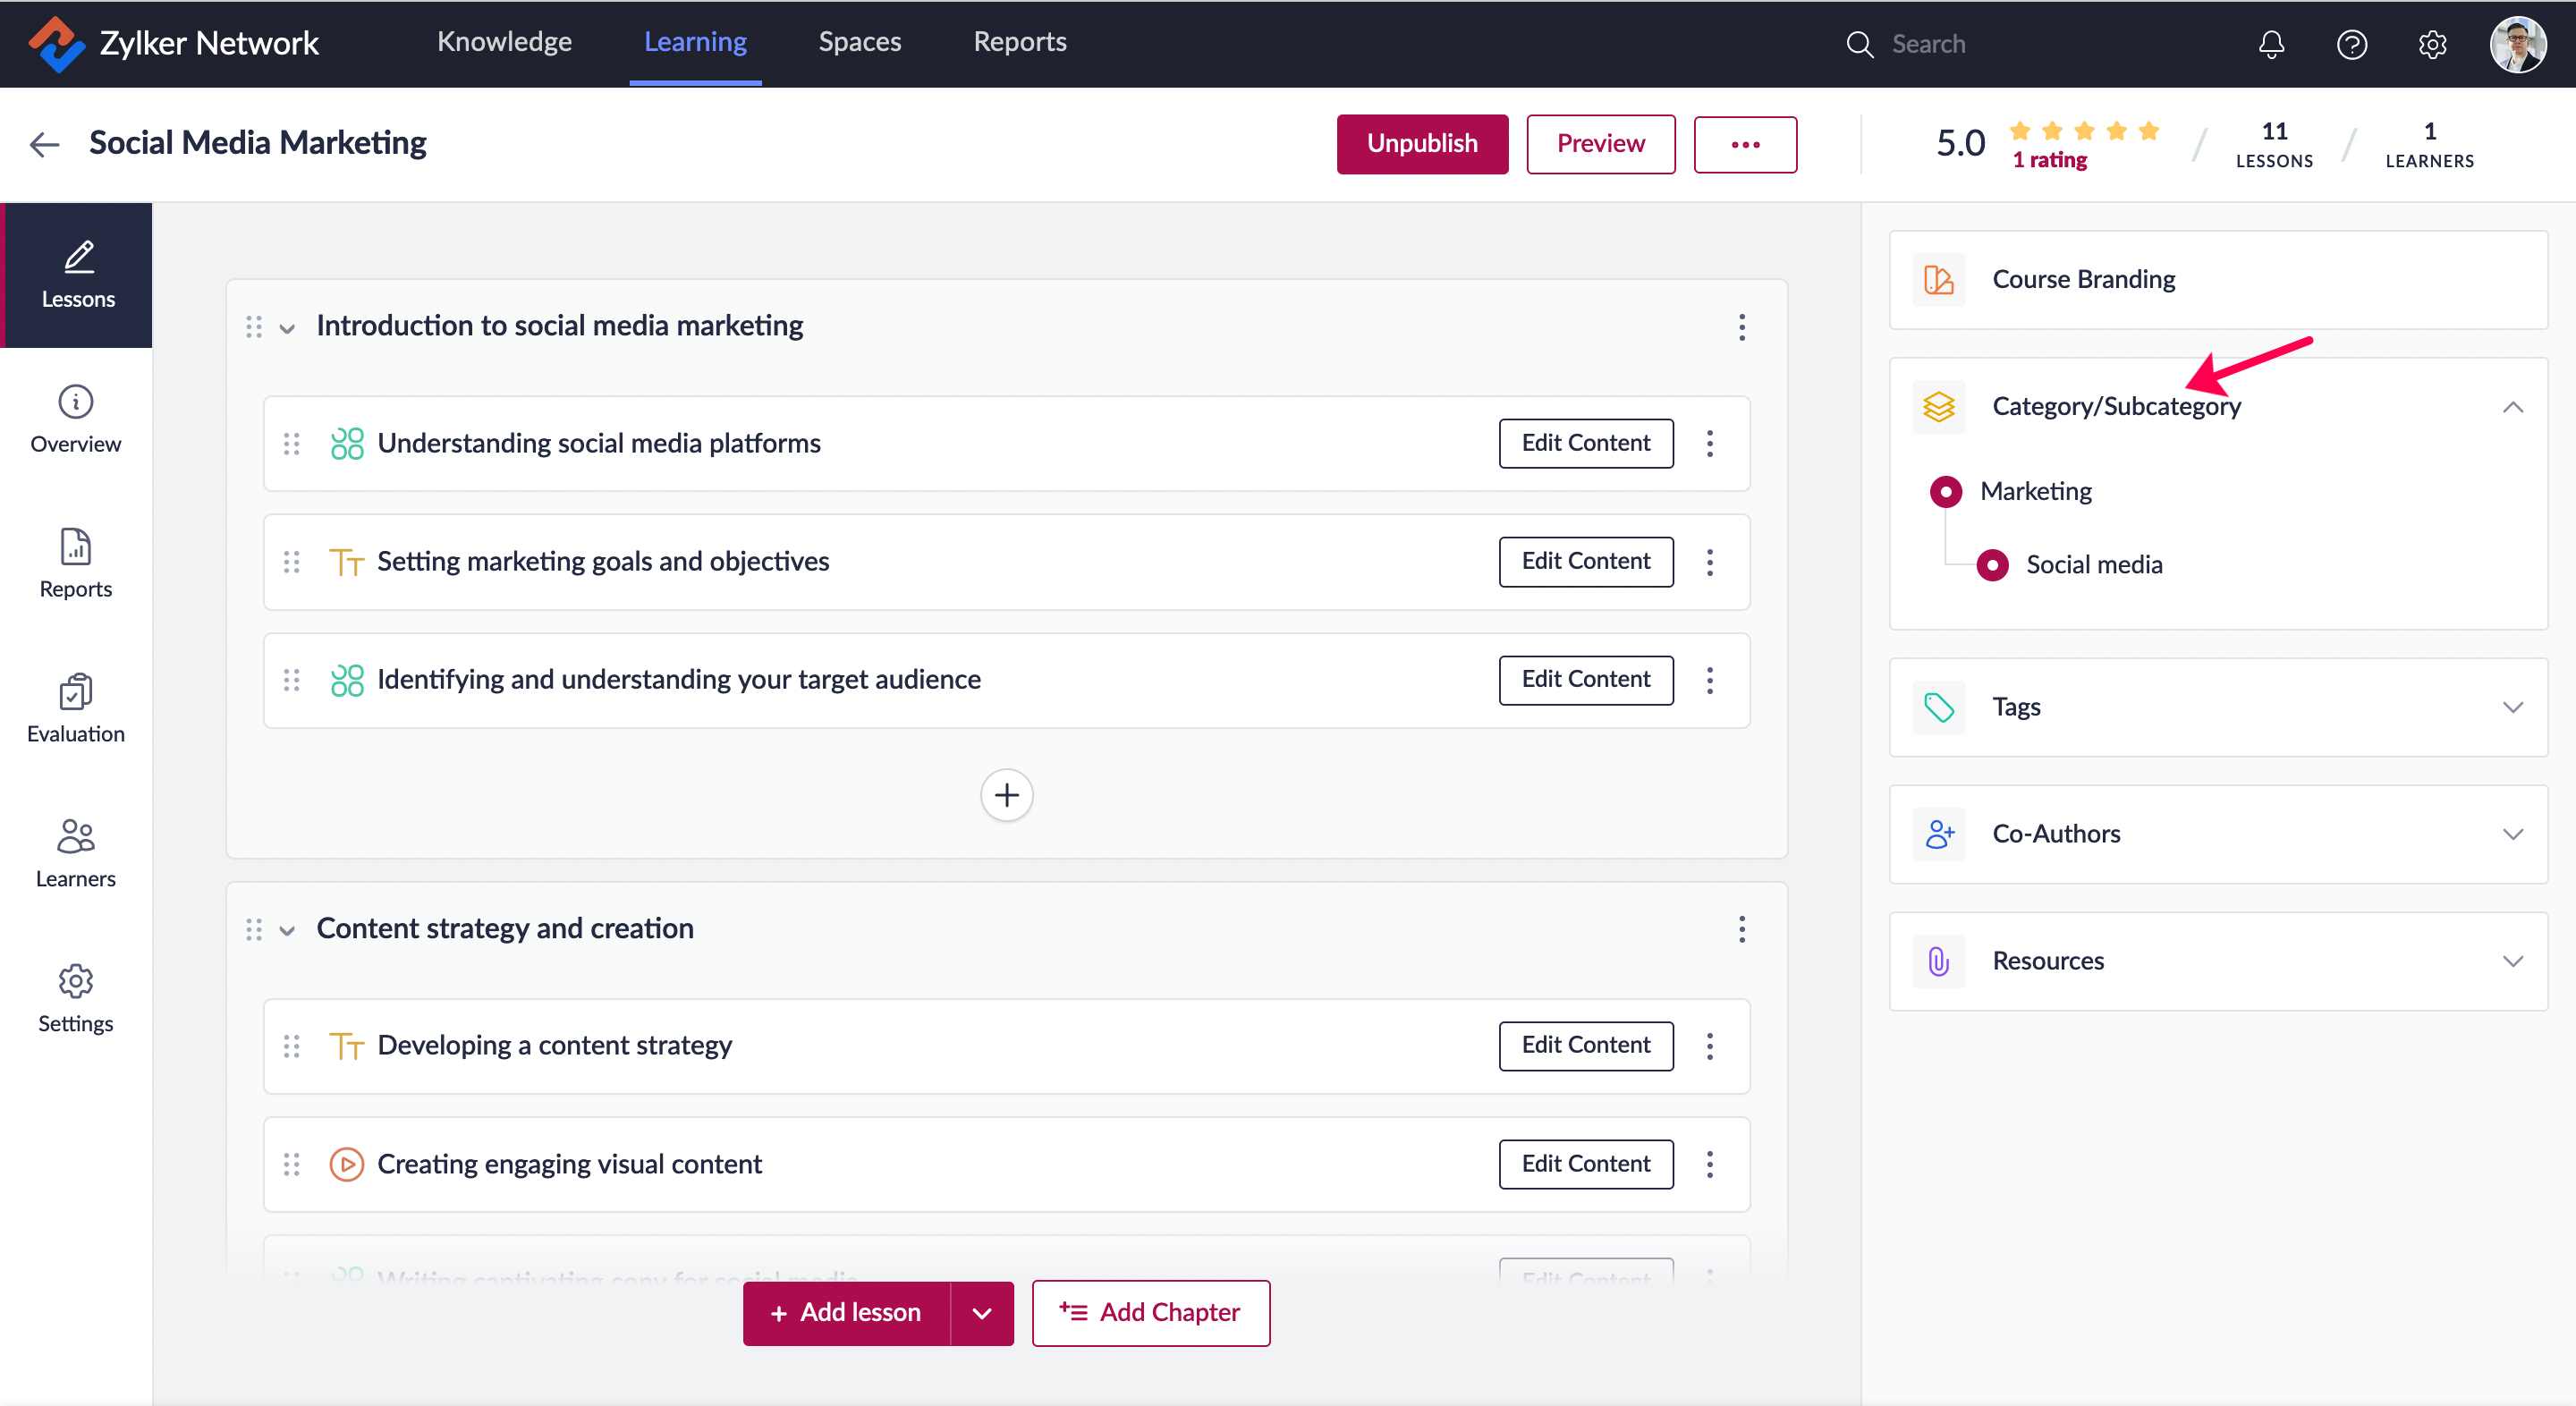Edit Content of Setting marketing goals and objectives
Image resolution: width=2576 pixels, height=1406 pixels.
pyautogui.click(x=1585, y=562)
